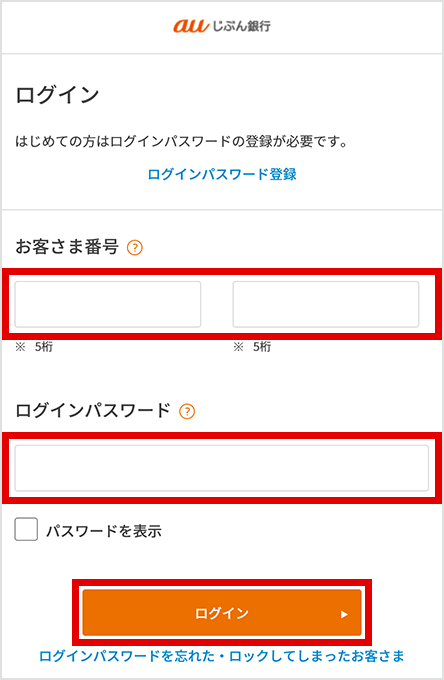Submit with the orange ログイン button
Image resolution: width=444 pixels, height=680 pixels.
(x=222, y=613)
